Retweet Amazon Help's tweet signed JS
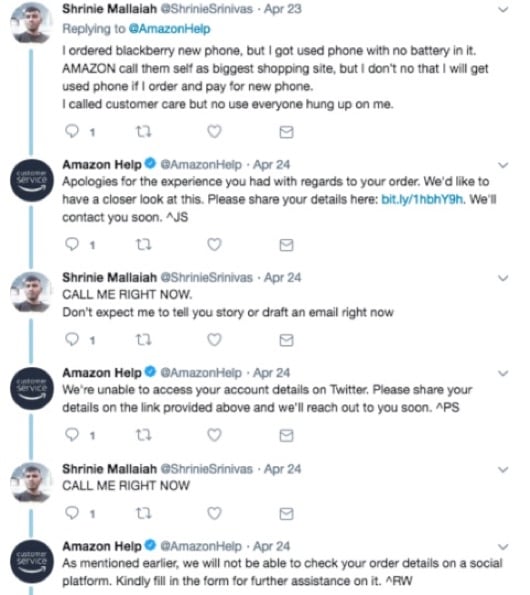The height and width of the screenshot is (595, 530). tap(143, 245)
